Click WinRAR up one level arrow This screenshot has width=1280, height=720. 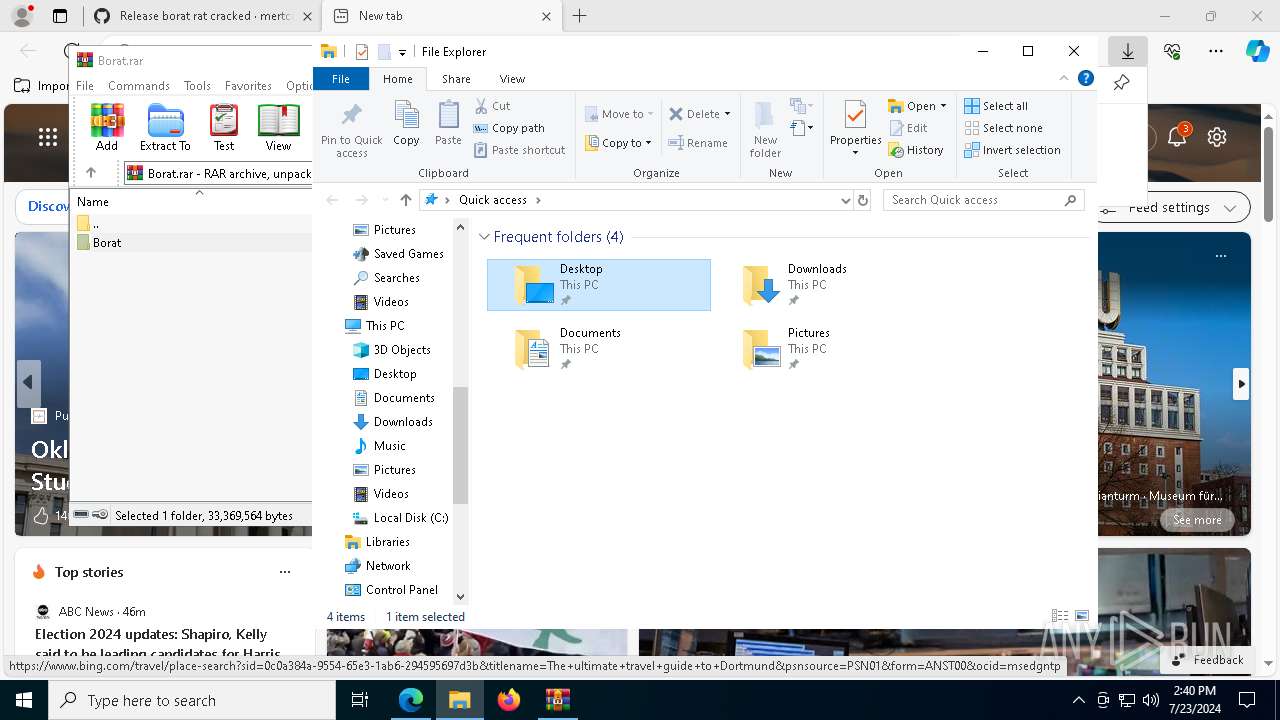(91, 173)
